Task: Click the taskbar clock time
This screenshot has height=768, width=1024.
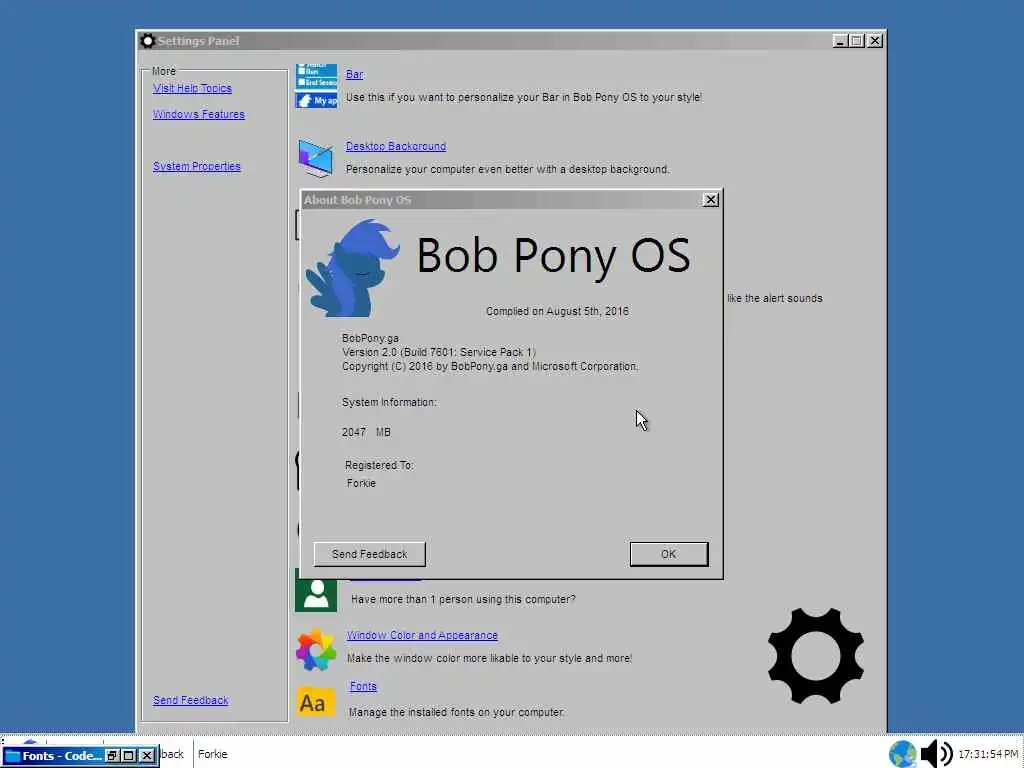Action: coord(988,754)
